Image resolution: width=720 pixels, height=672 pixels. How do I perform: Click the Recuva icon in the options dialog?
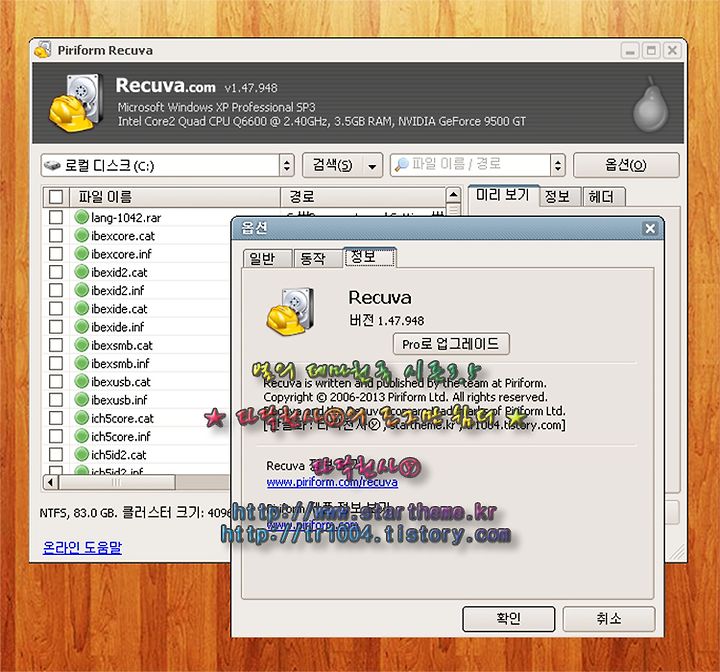291,310
